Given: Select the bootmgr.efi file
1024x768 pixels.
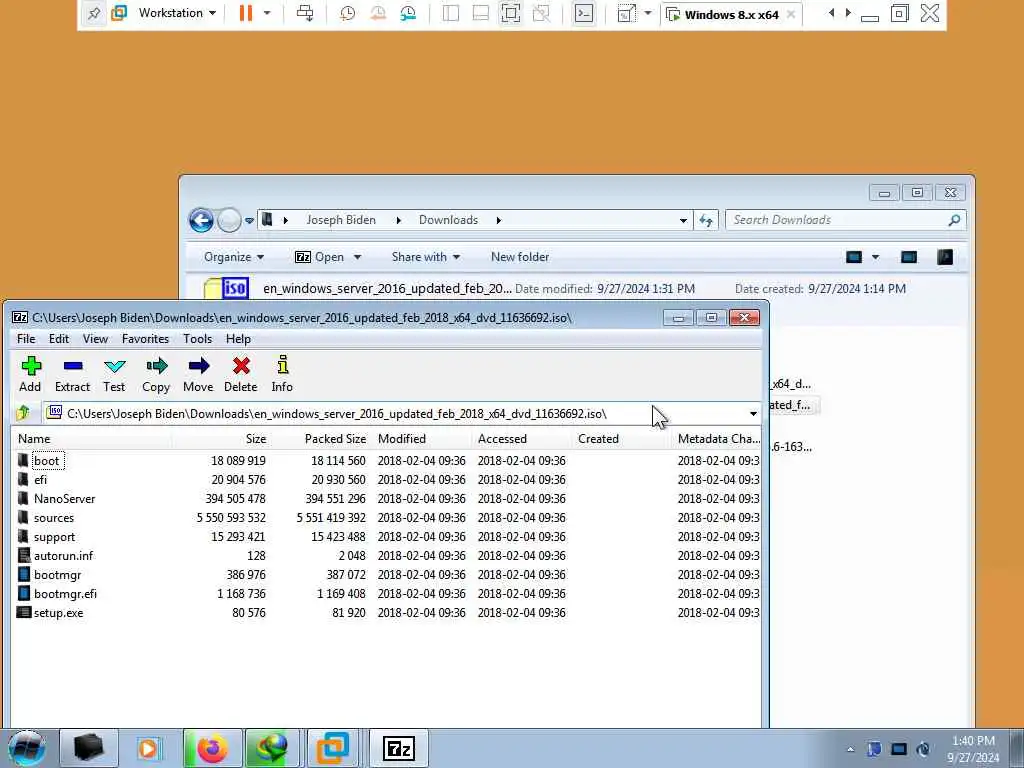Looking at the screenshot, I should click(65, 594).
